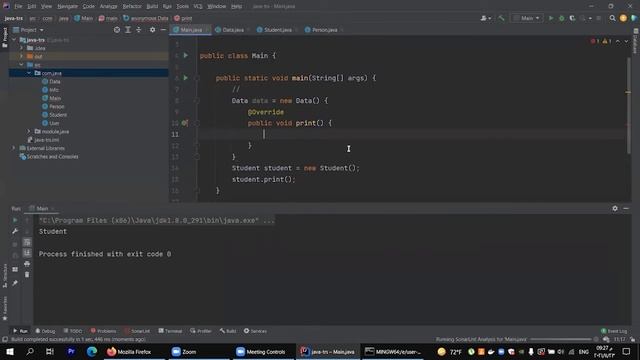
Task: Open Project panel settings gear
Action: pos(152,30)
